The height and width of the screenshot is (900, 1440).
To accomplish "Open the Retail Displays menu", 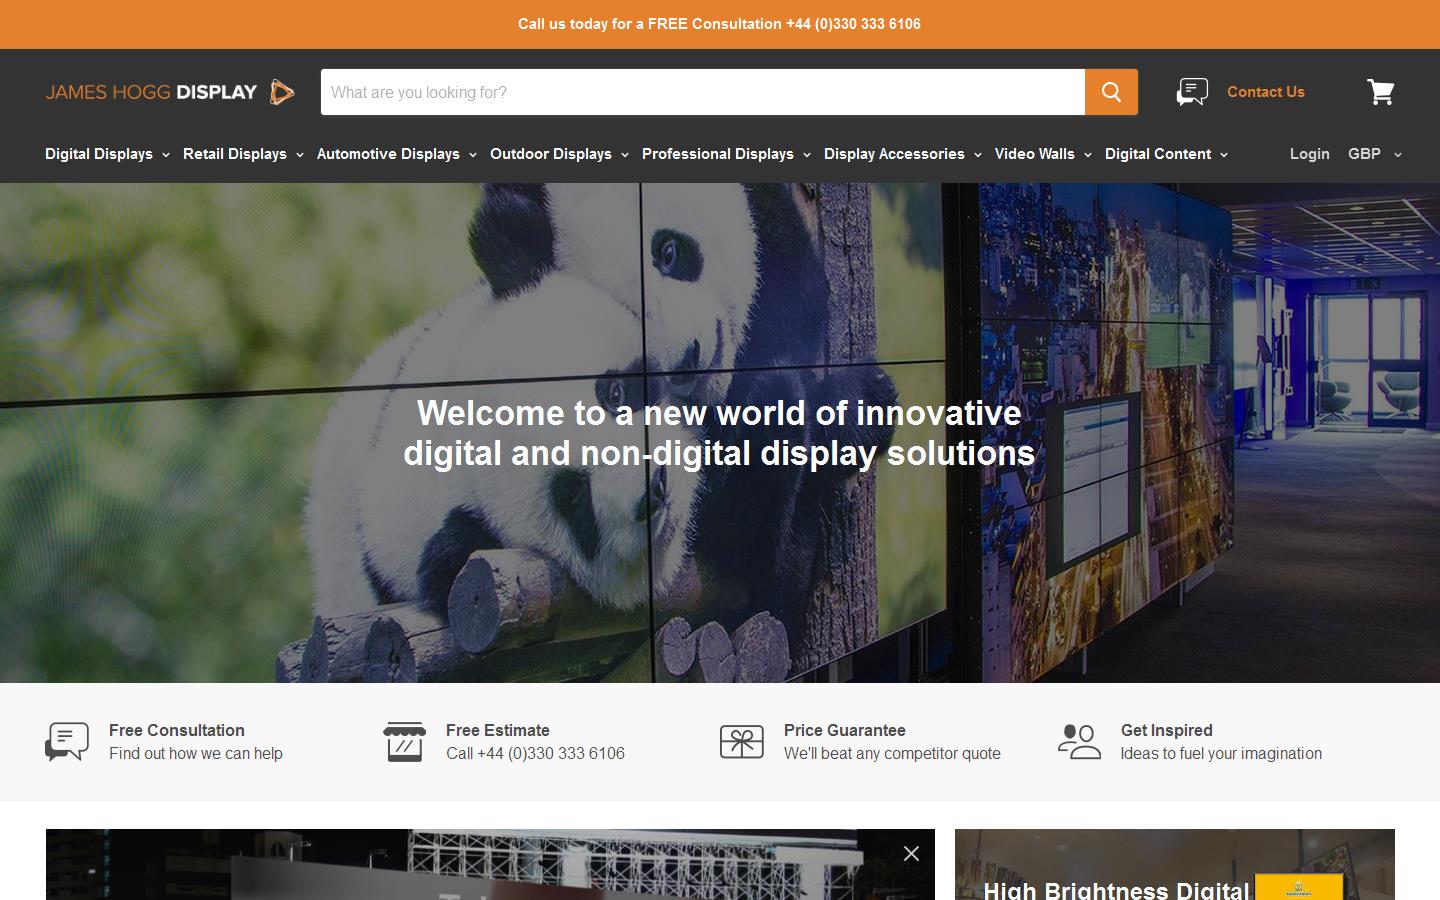I will (235, 154).
